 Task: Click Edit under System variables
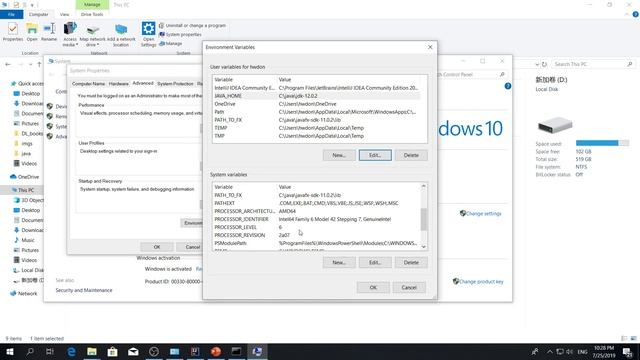pos(375,262)
